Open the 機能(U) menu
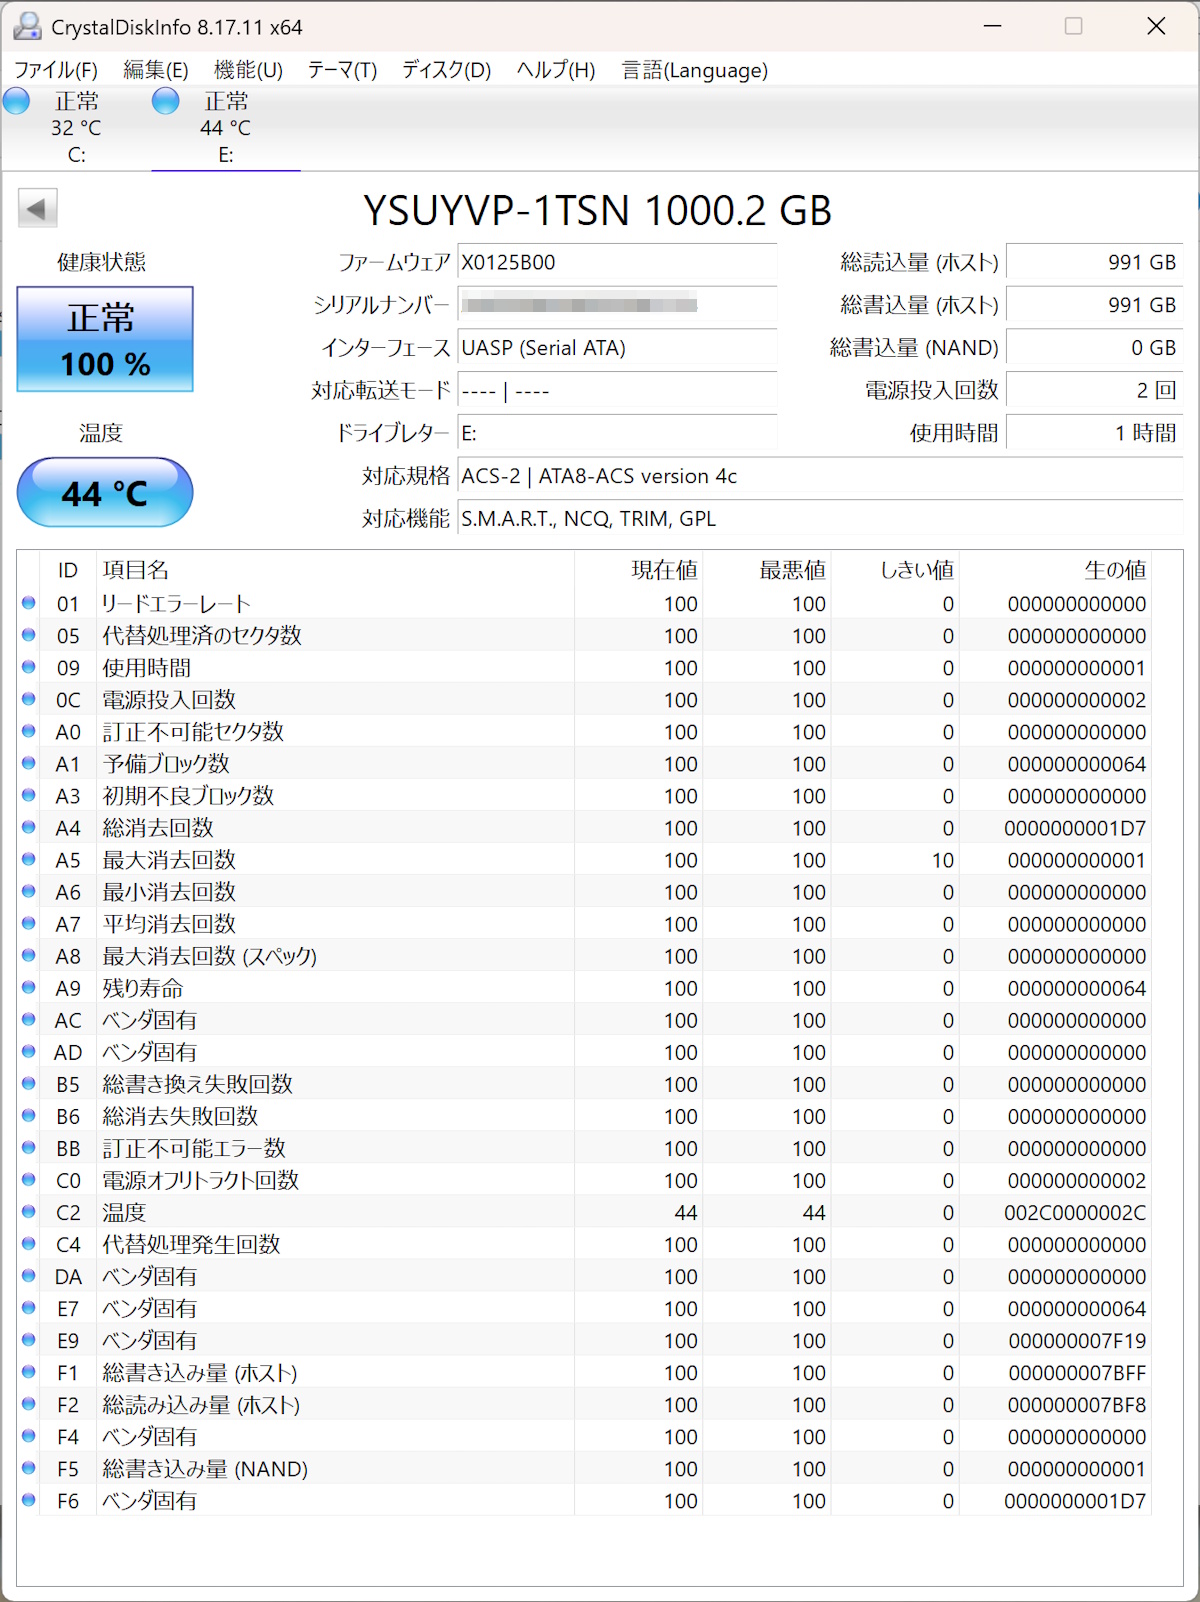Viewport: 1200px width, 1602px height. pyautogui.click(x=248, y=70)
